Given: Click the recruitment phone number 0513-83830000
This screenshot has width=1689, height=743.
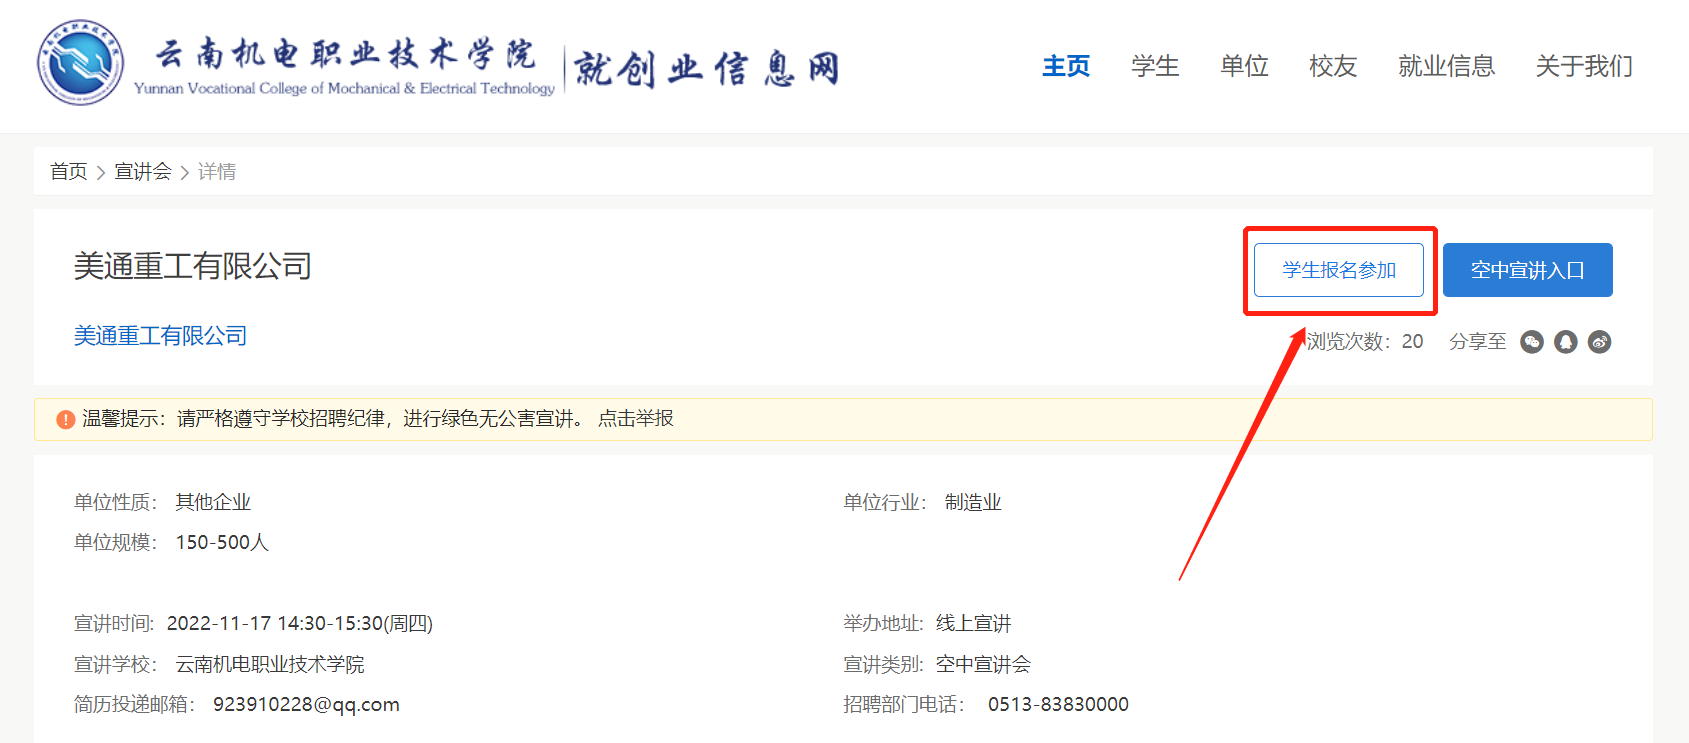Looking at the screenshot, I should click(1058, 705).
